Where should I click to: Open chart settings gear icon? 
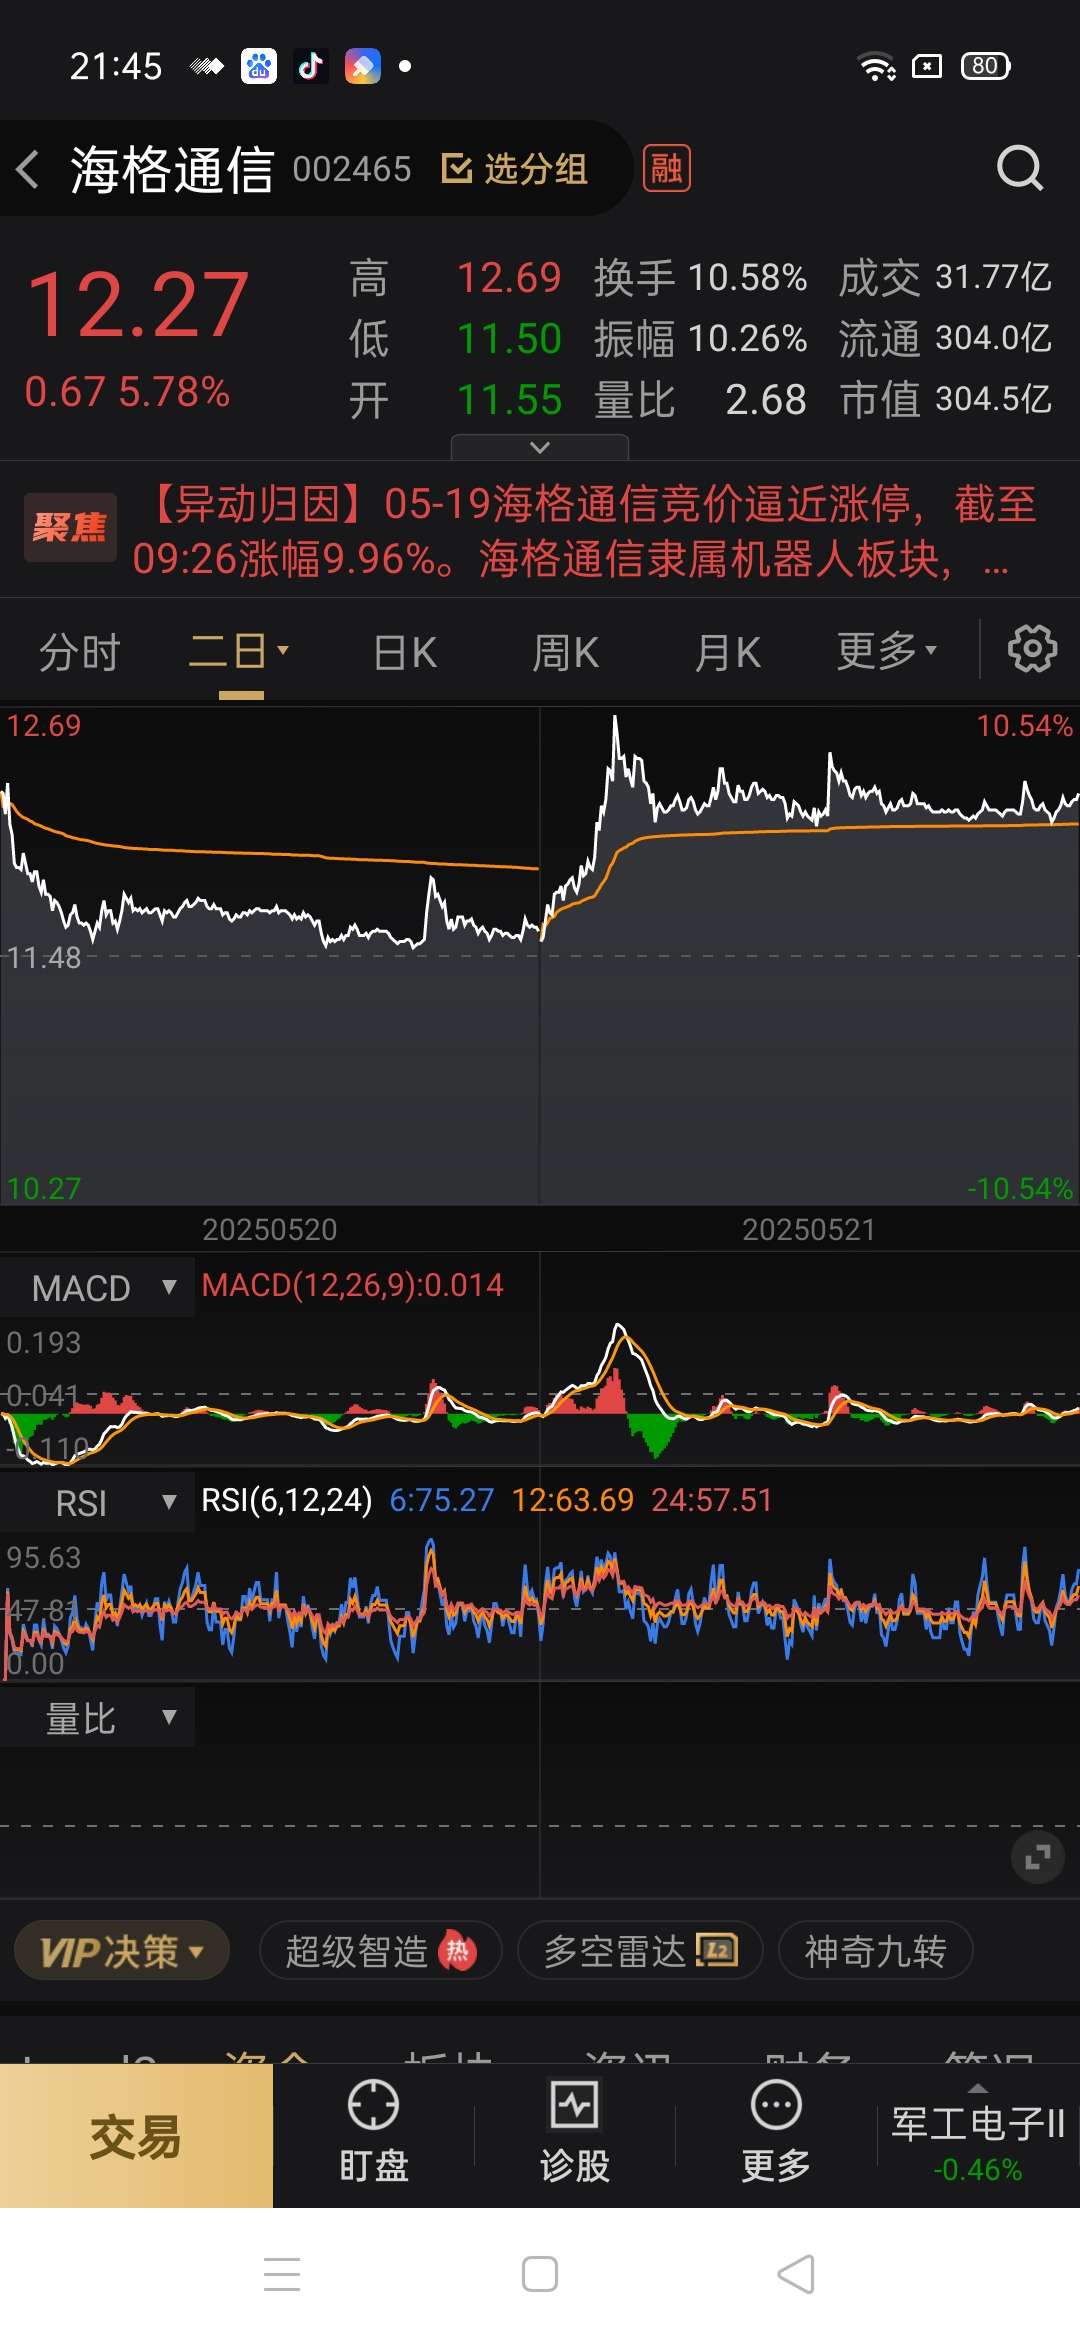coord(1032,650)
